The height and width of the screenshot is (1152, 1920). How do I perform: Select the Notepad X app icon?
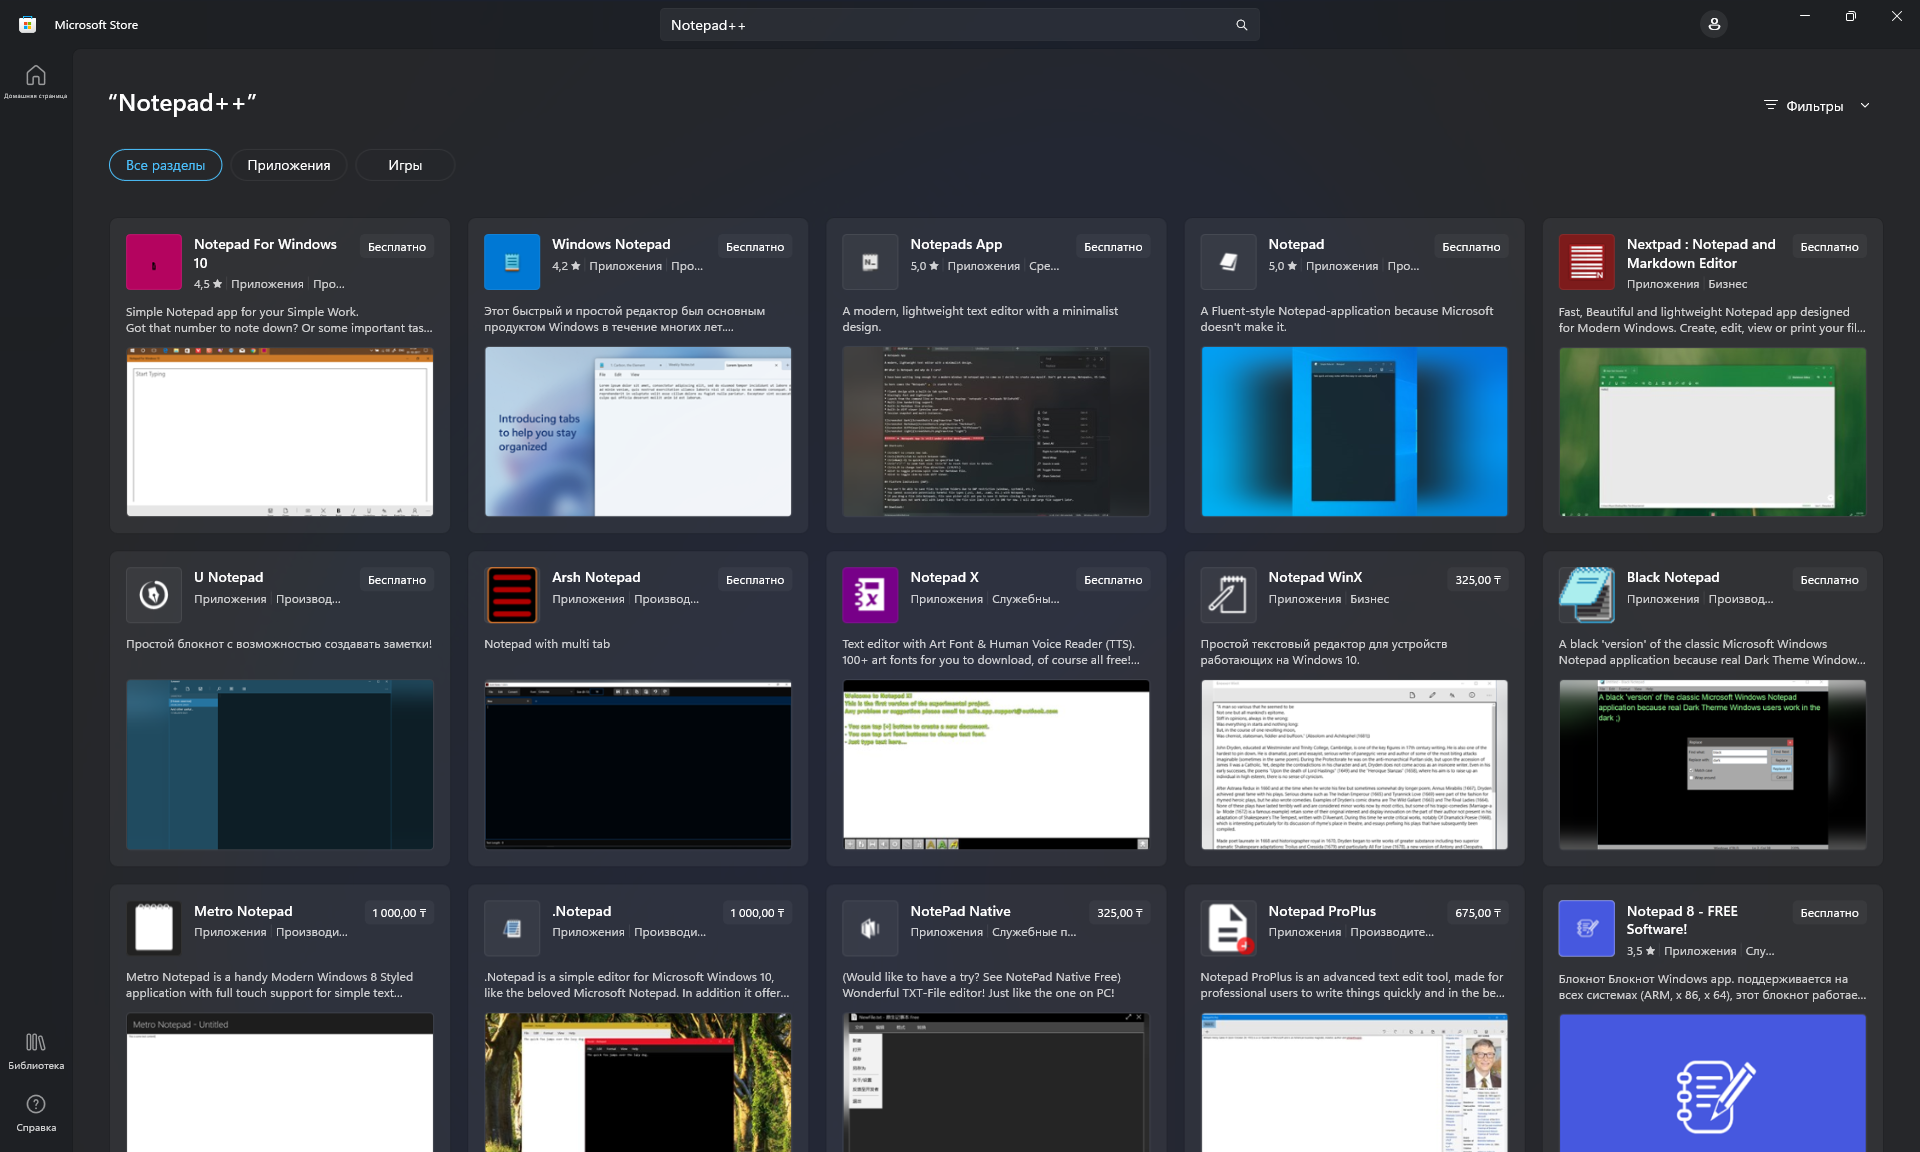pos(869,595)
